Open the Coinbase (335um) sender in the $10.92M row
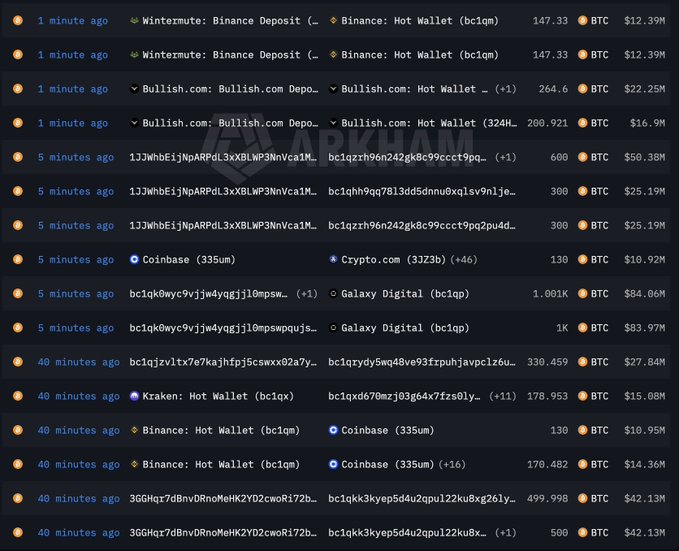This screenshot has height=551, width=679. tap(189, 259)
